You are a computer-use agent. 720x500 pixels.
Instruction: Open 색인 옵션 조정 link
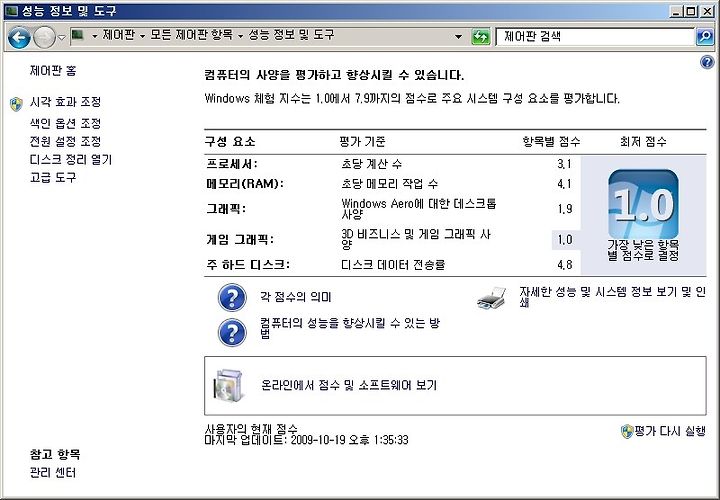(65, 123)
